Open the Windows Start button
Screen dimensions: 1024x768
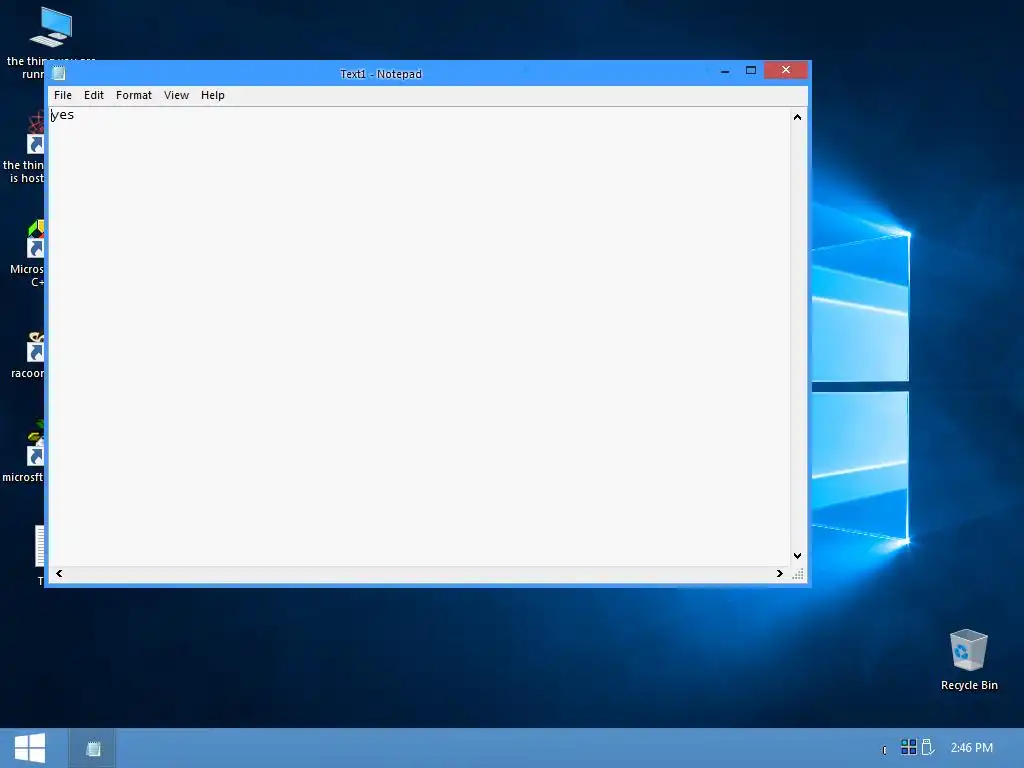[29, 748]
